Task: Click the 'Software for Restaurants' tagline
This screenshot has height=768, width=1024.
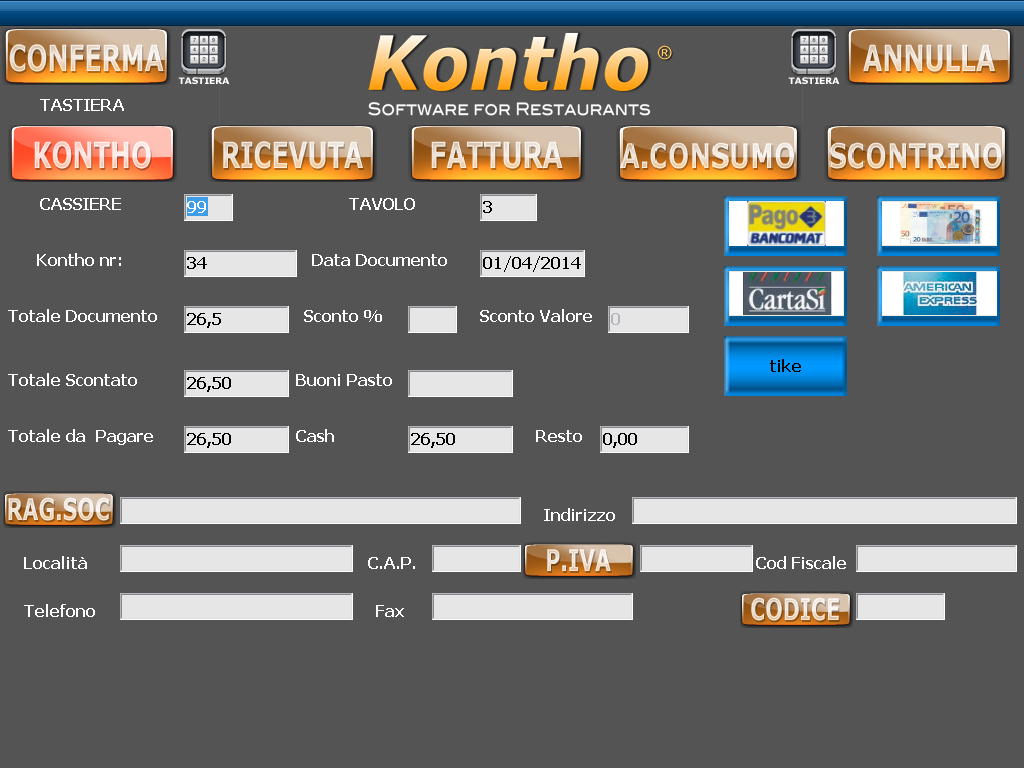Action: [x=509, y=109]
